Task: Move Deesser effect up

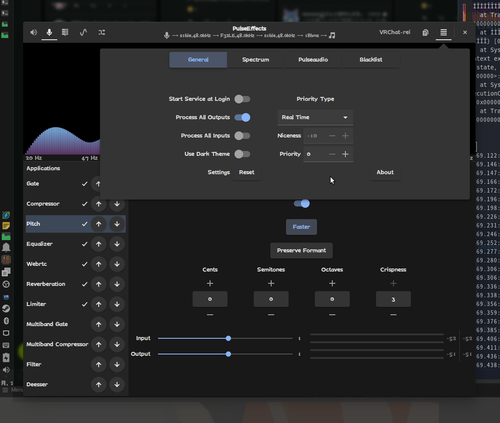Action: [99, 384]
